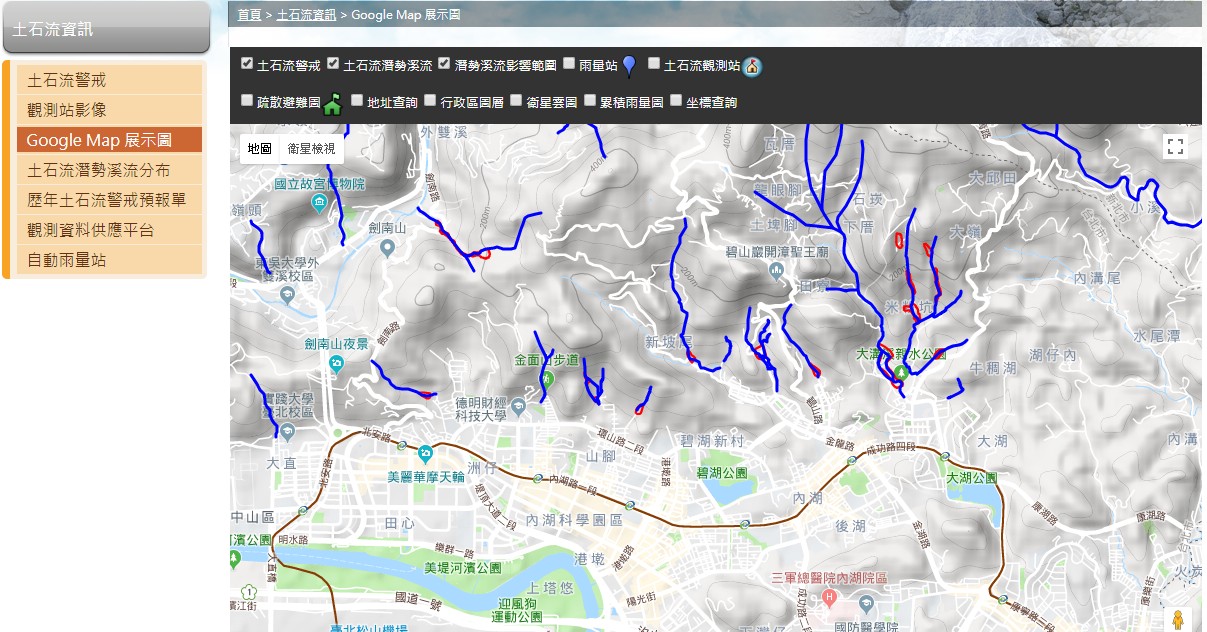
Task: Click the 土石流觀測站 house icon
Action: tap(752, 67)
